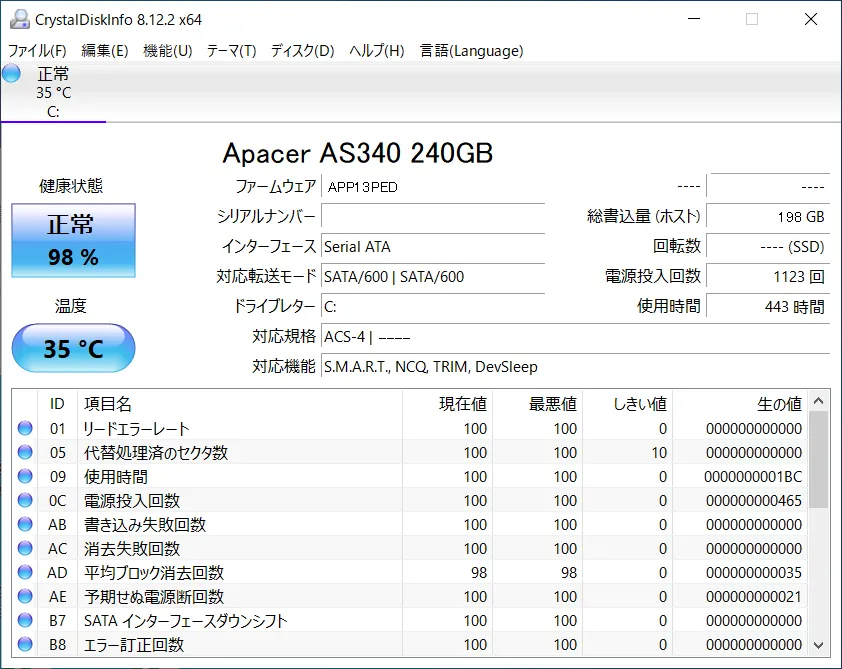The image size is (842, 669).
Task: Select the リードエラーレート row name
Action: click(x=136, y=428)
